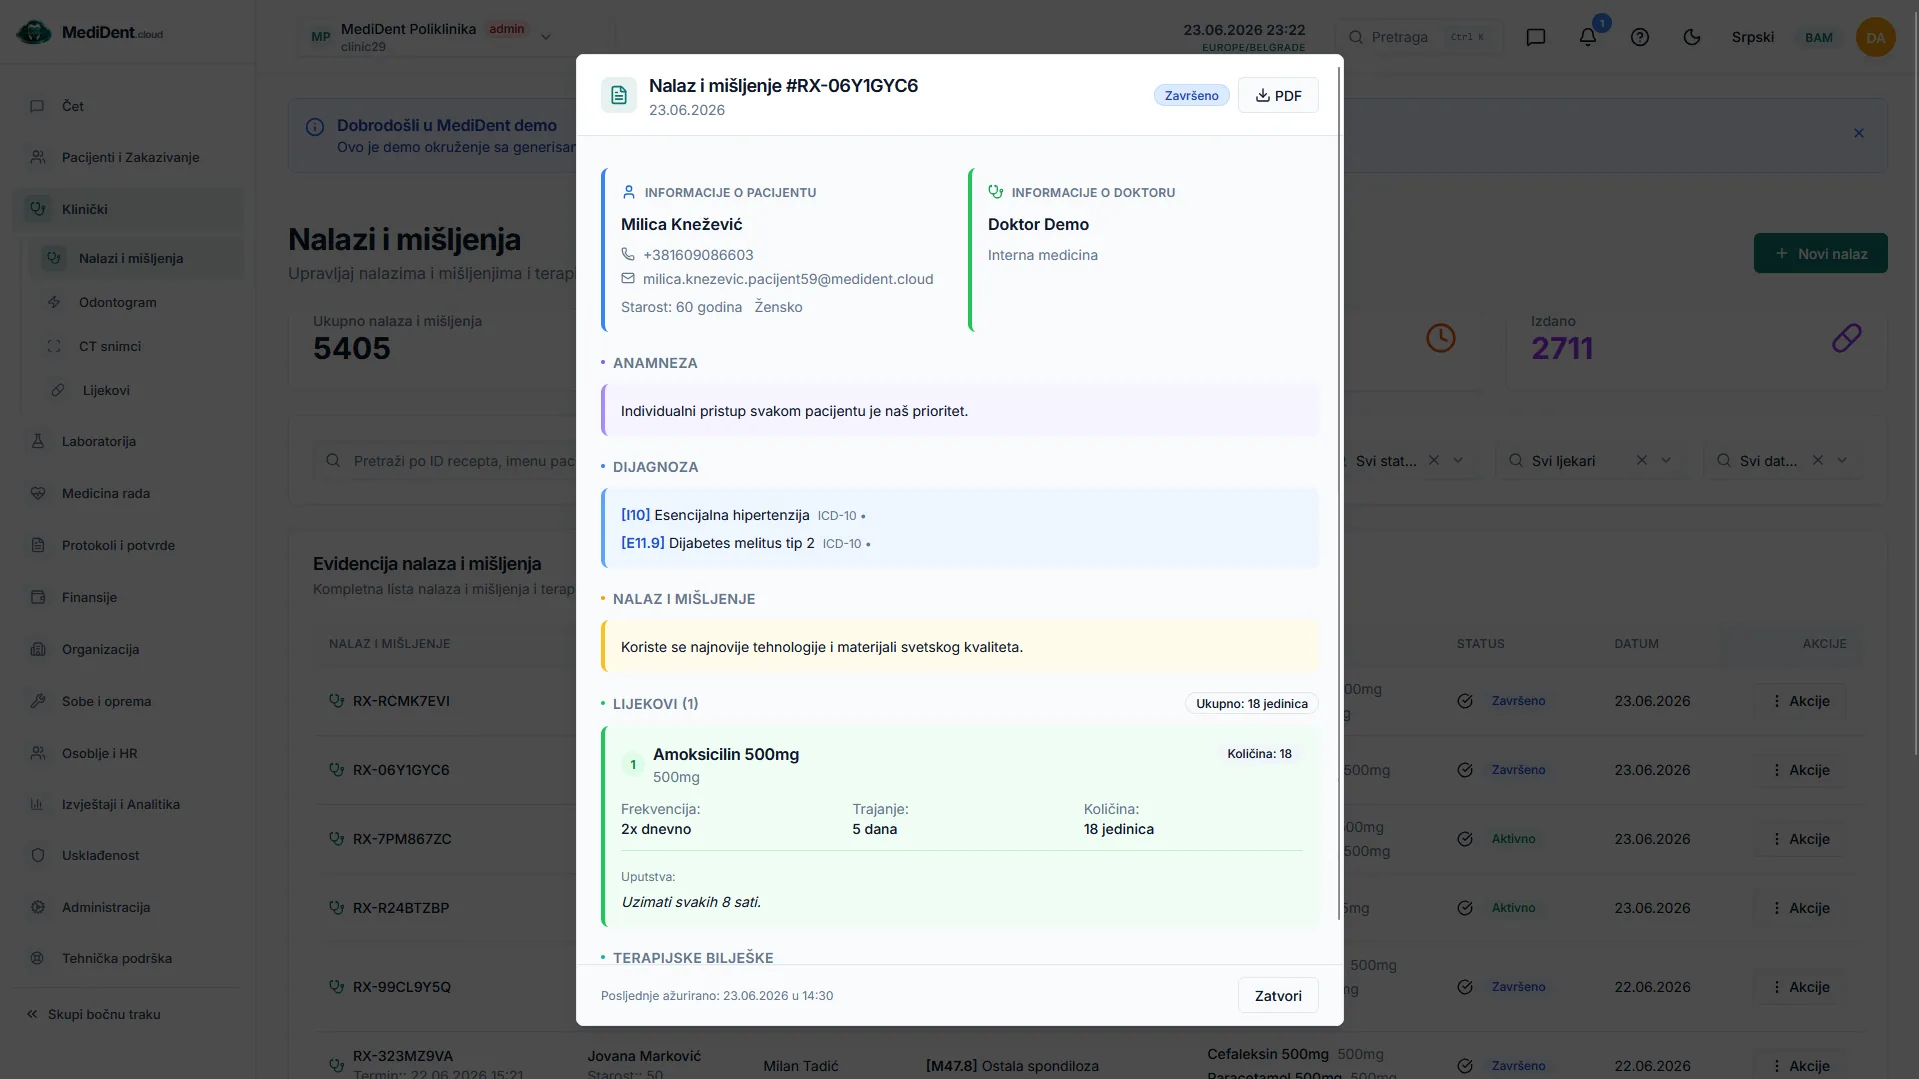
Task: Change currency via BAM badge
Action: (x=1819, y=37)
